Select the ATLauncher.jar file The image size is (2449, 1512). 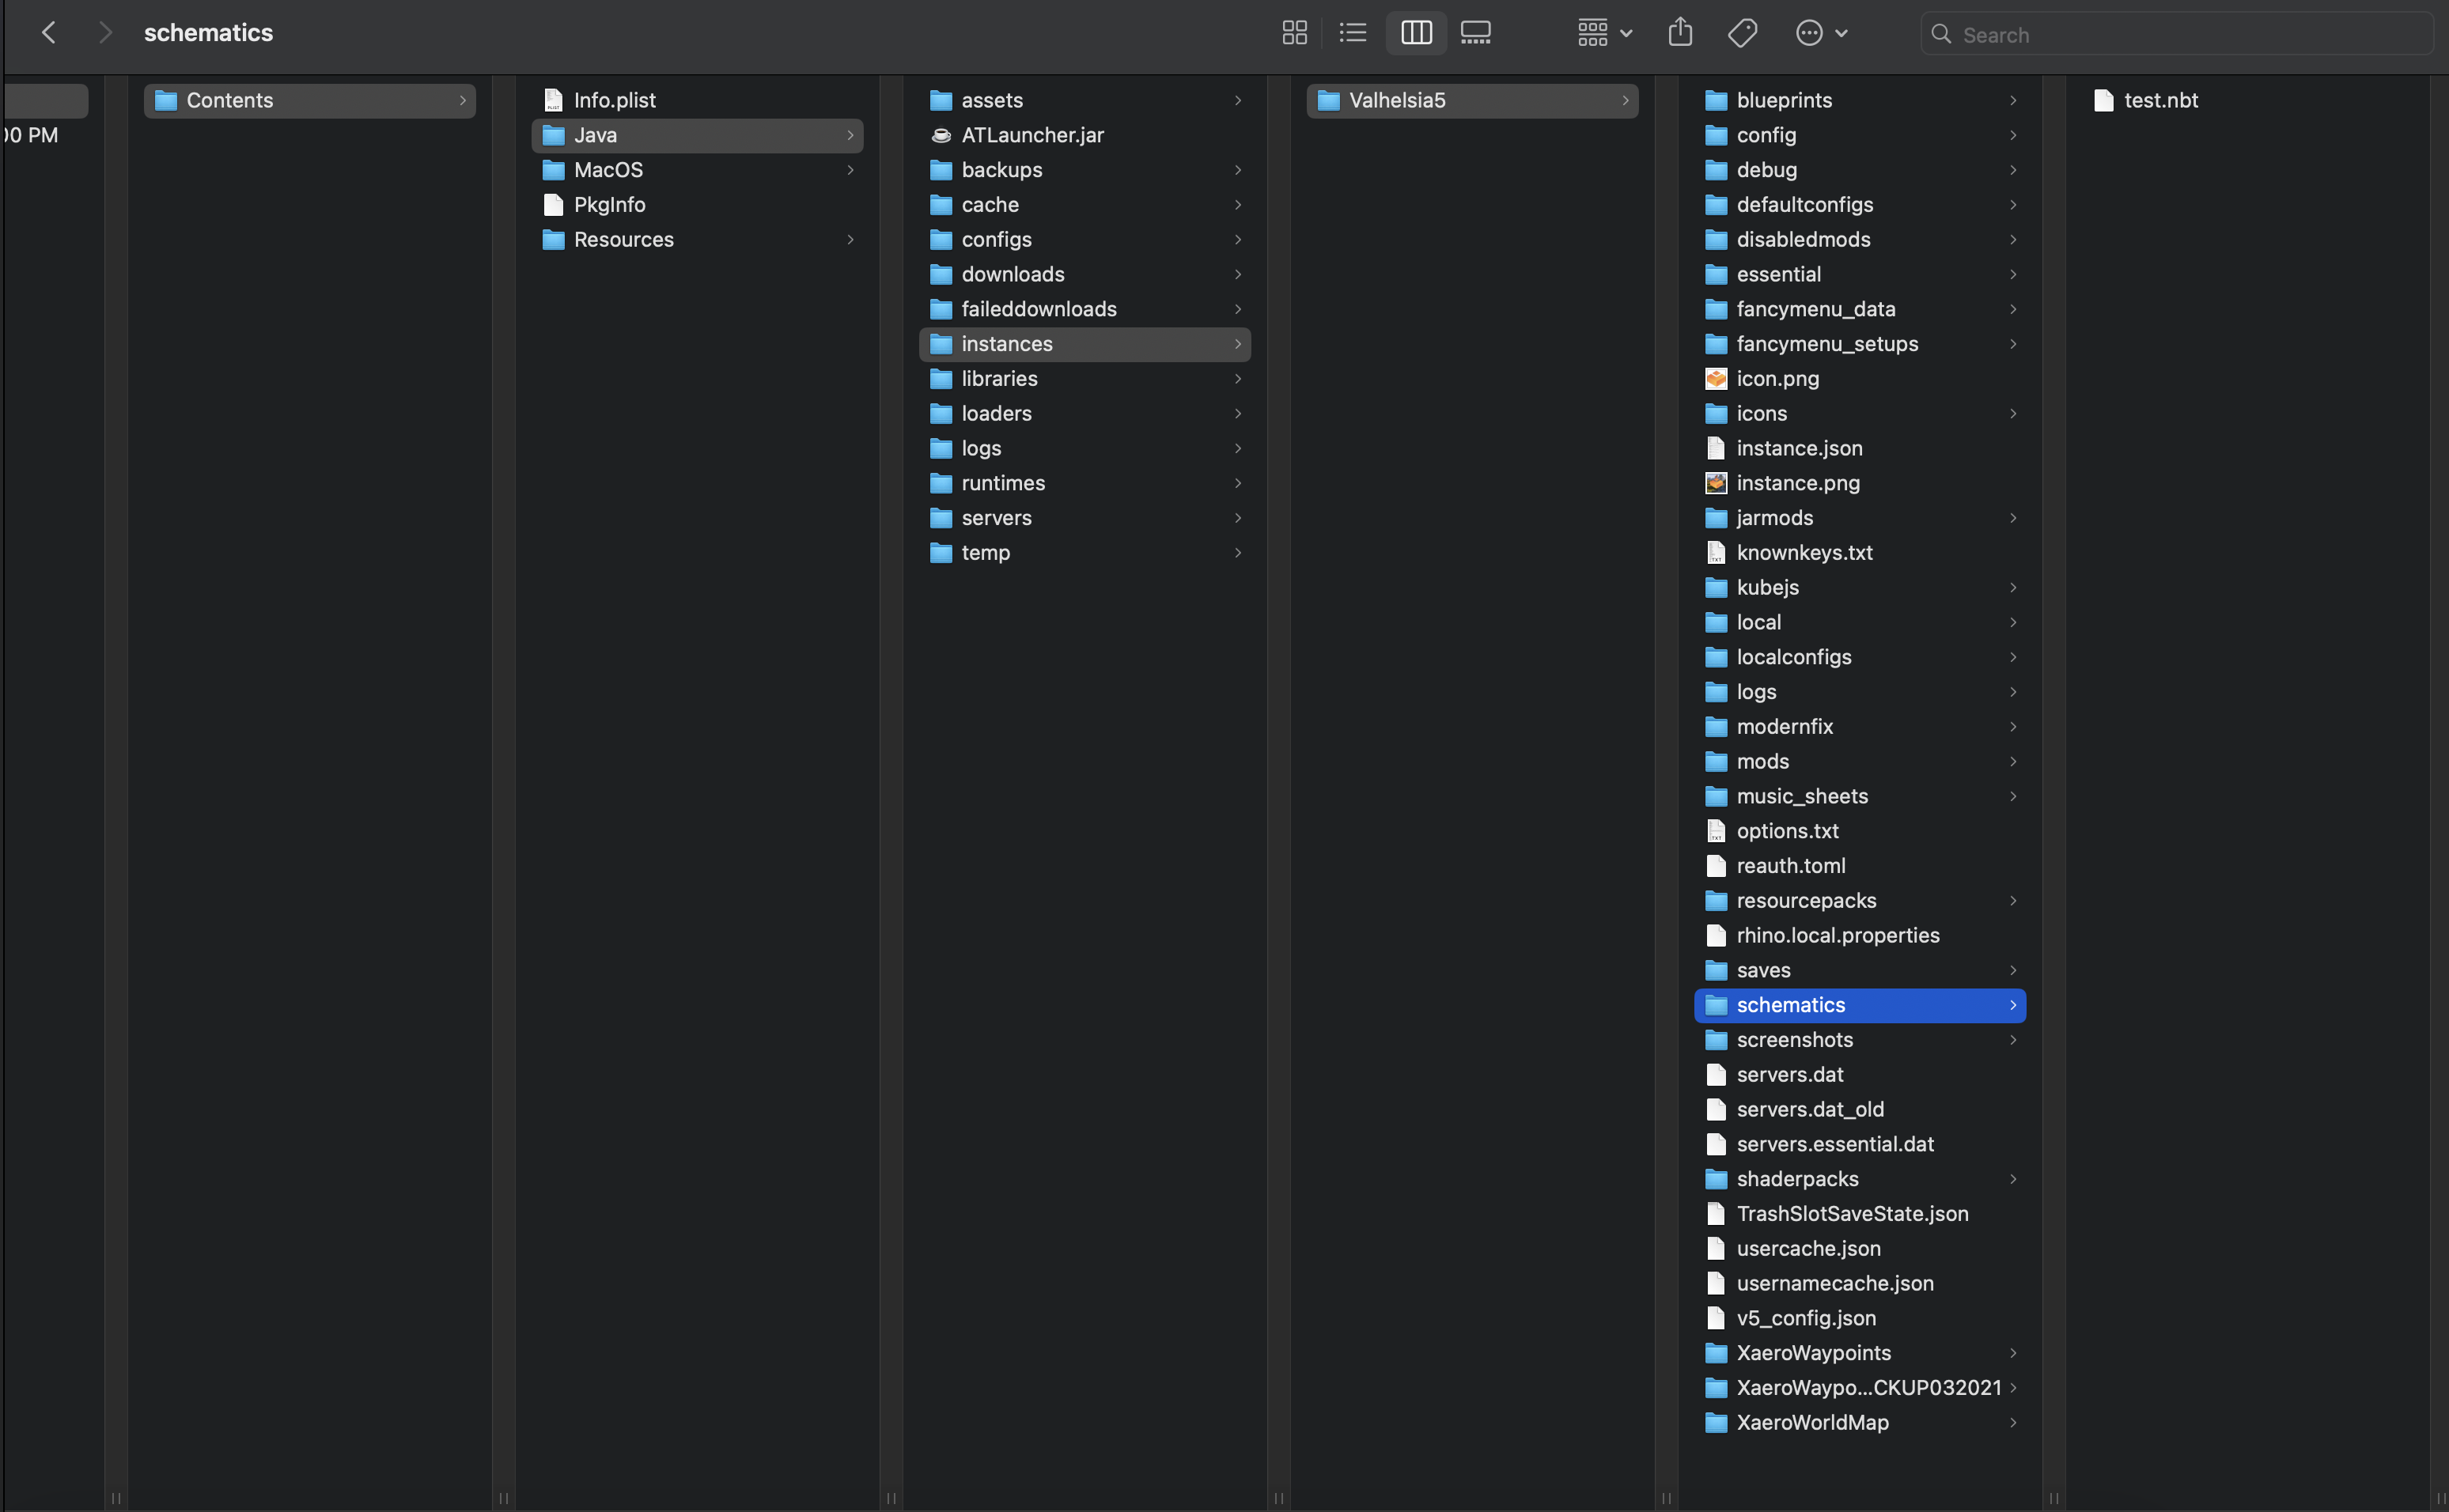[1032, 135]
